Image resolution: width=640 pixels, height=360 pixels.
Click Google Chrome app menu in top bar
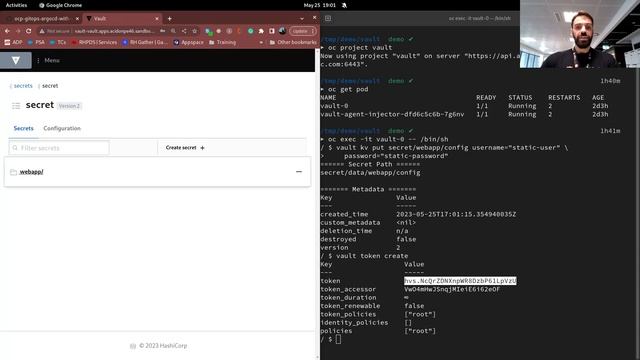(60, 5)
